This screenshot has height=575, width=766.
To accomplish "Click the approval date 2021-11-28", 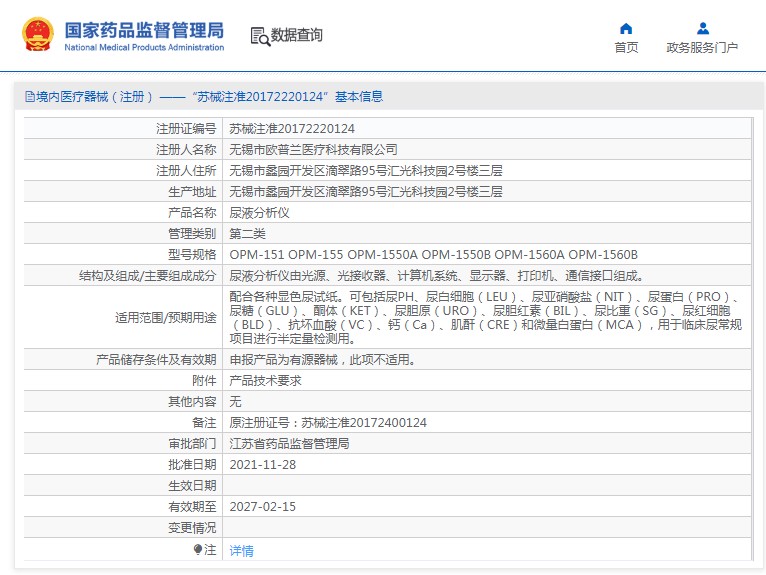I will (x=262, y=465).
